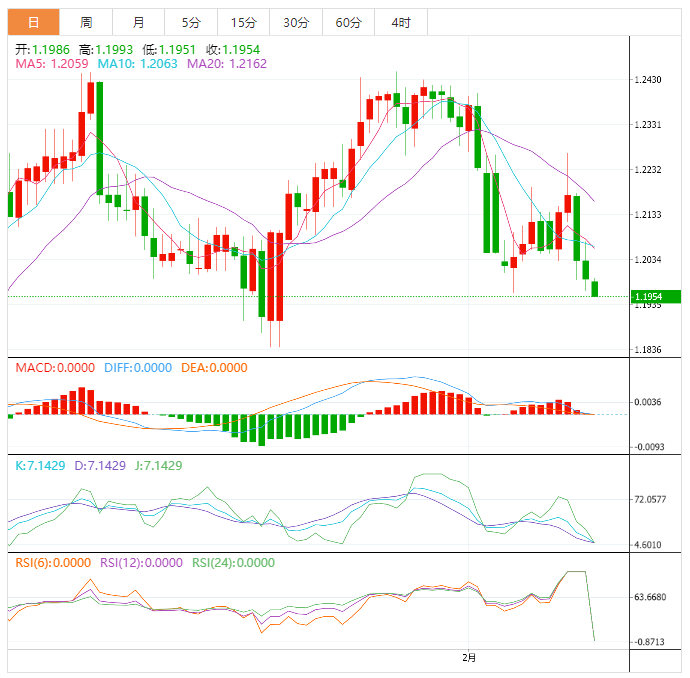
Task: Switch to the 日 daily chart tab
Action: [34, 22]
